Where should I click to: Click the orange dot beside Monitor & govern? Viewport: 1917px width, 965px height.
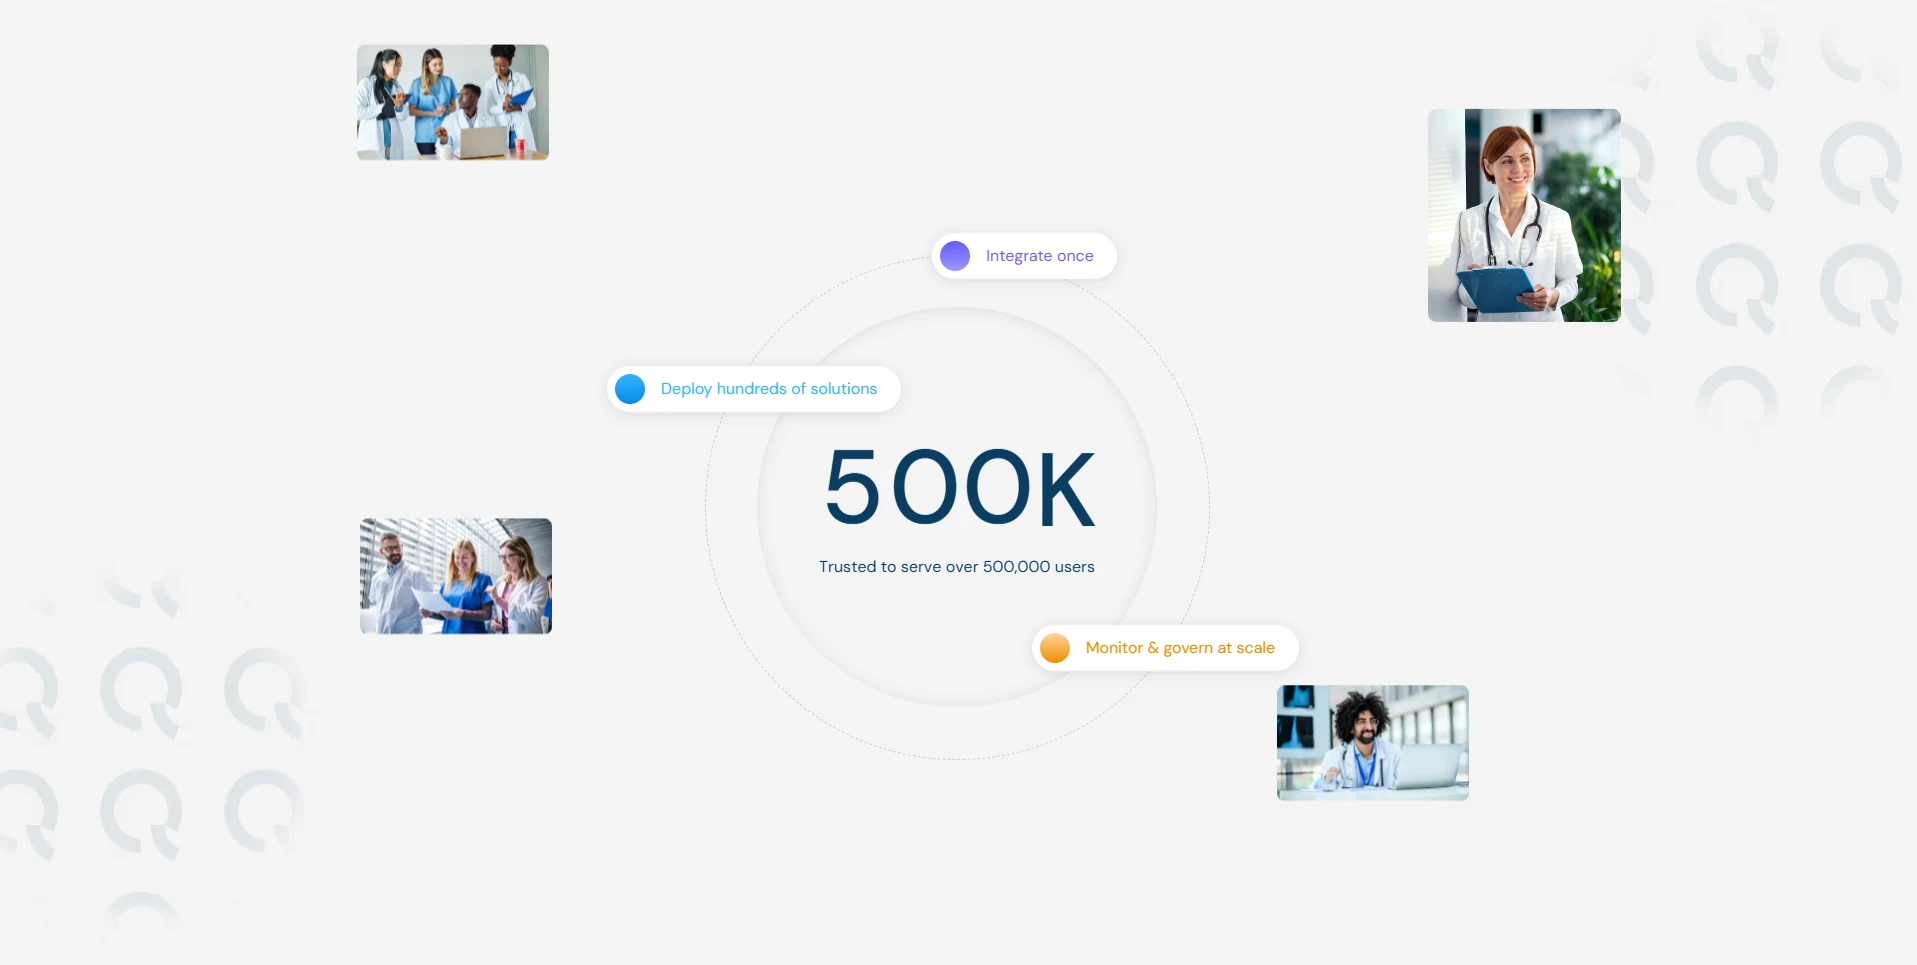coord(1055,648)
